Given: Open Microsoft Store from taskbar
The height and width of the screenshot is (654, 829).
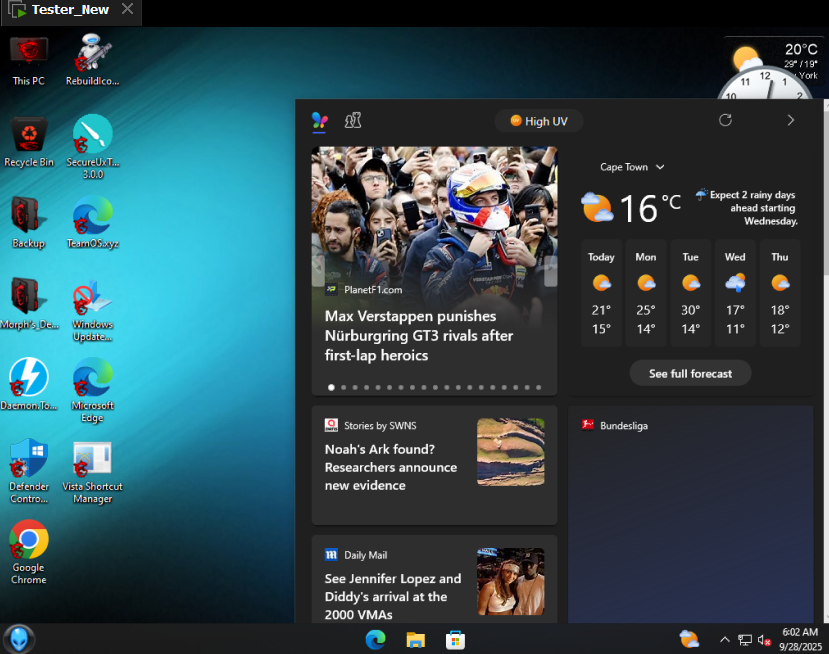Looking at the screenshot, I should [x=455, y=640].
